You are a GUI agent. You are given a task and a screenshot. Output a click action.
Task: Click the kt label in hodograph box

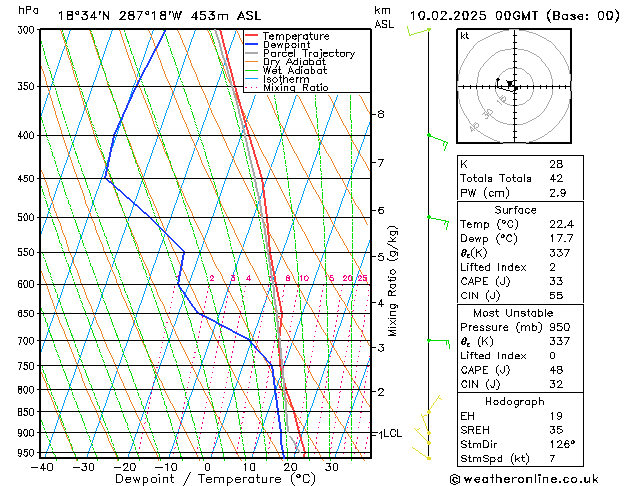[x=465, y=36]
